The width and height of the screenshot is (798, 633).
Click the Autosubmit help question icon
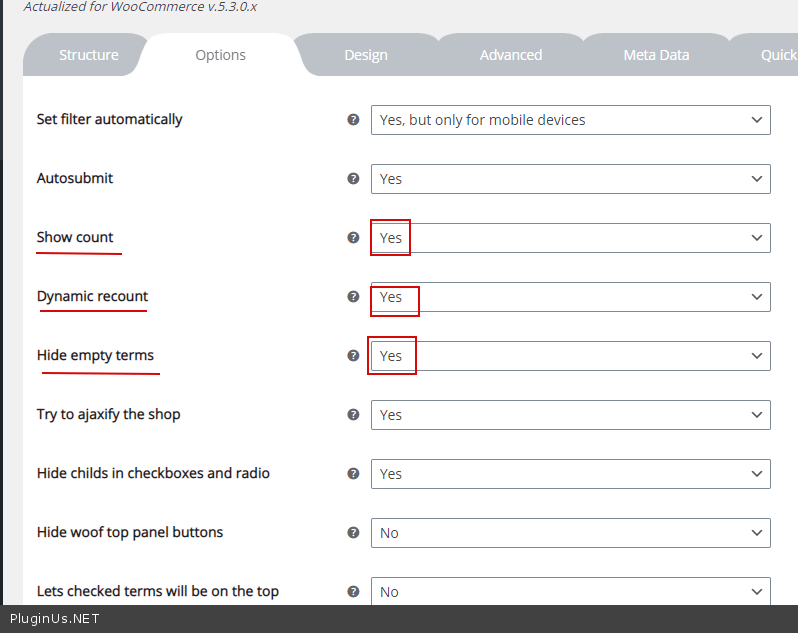pos(353,178)
